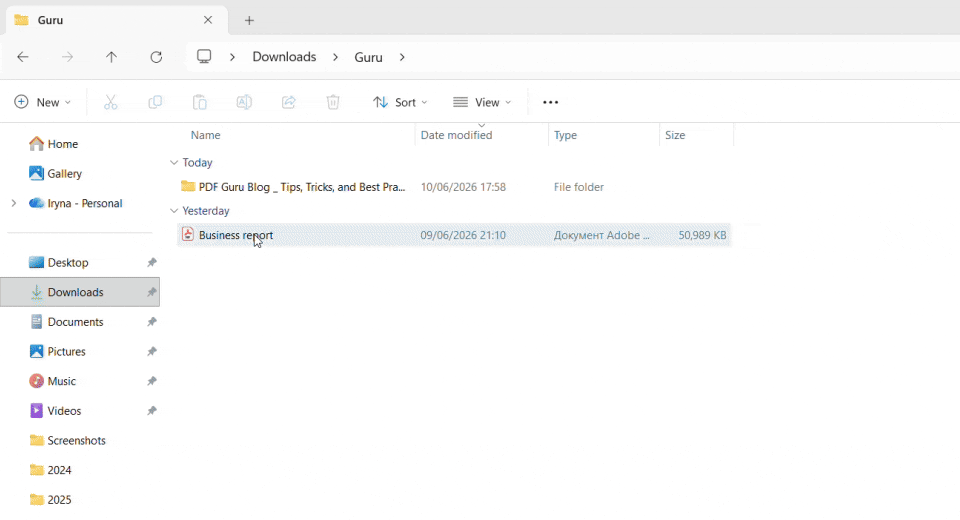
Task: Open the 2024 folder in sidebar
Action: point(50,470)
